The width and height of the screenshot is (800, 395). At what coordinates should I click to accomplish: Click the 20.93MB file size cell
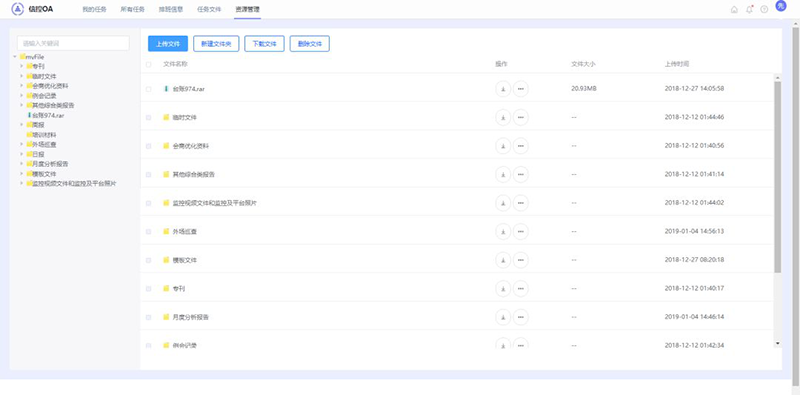pos(584,89)
